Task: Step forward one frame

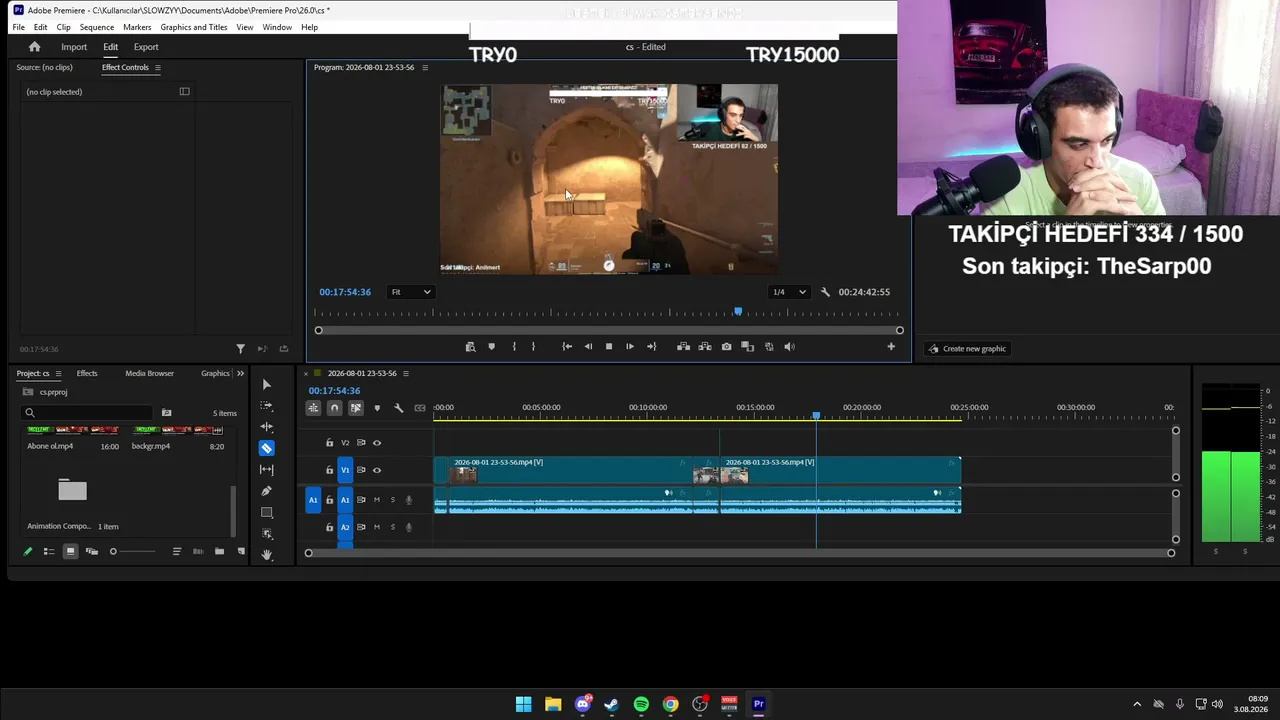Action: coord(630,347)
